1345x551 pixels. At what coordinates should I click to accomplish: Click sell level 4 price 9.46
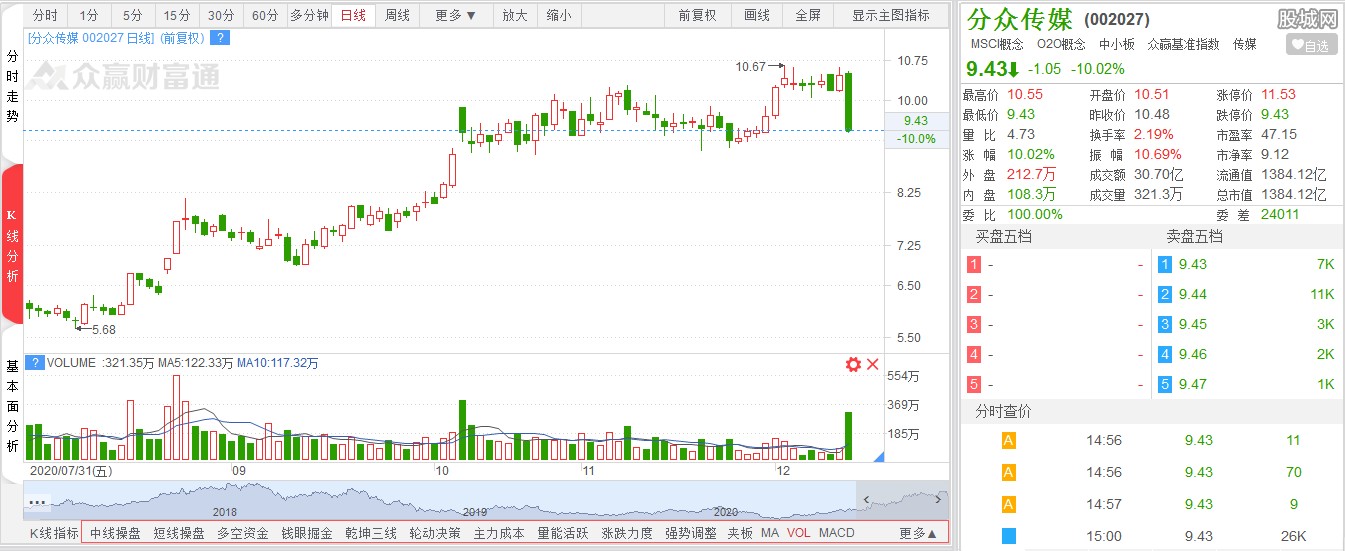(x=1193, y=354)
